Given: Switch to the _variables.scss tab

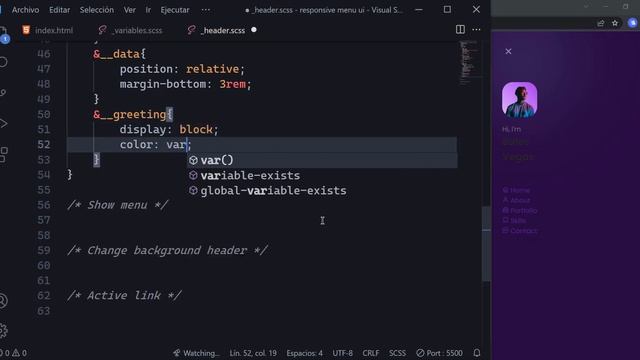Looking at the screenshot, I should [x=131, y=30].
